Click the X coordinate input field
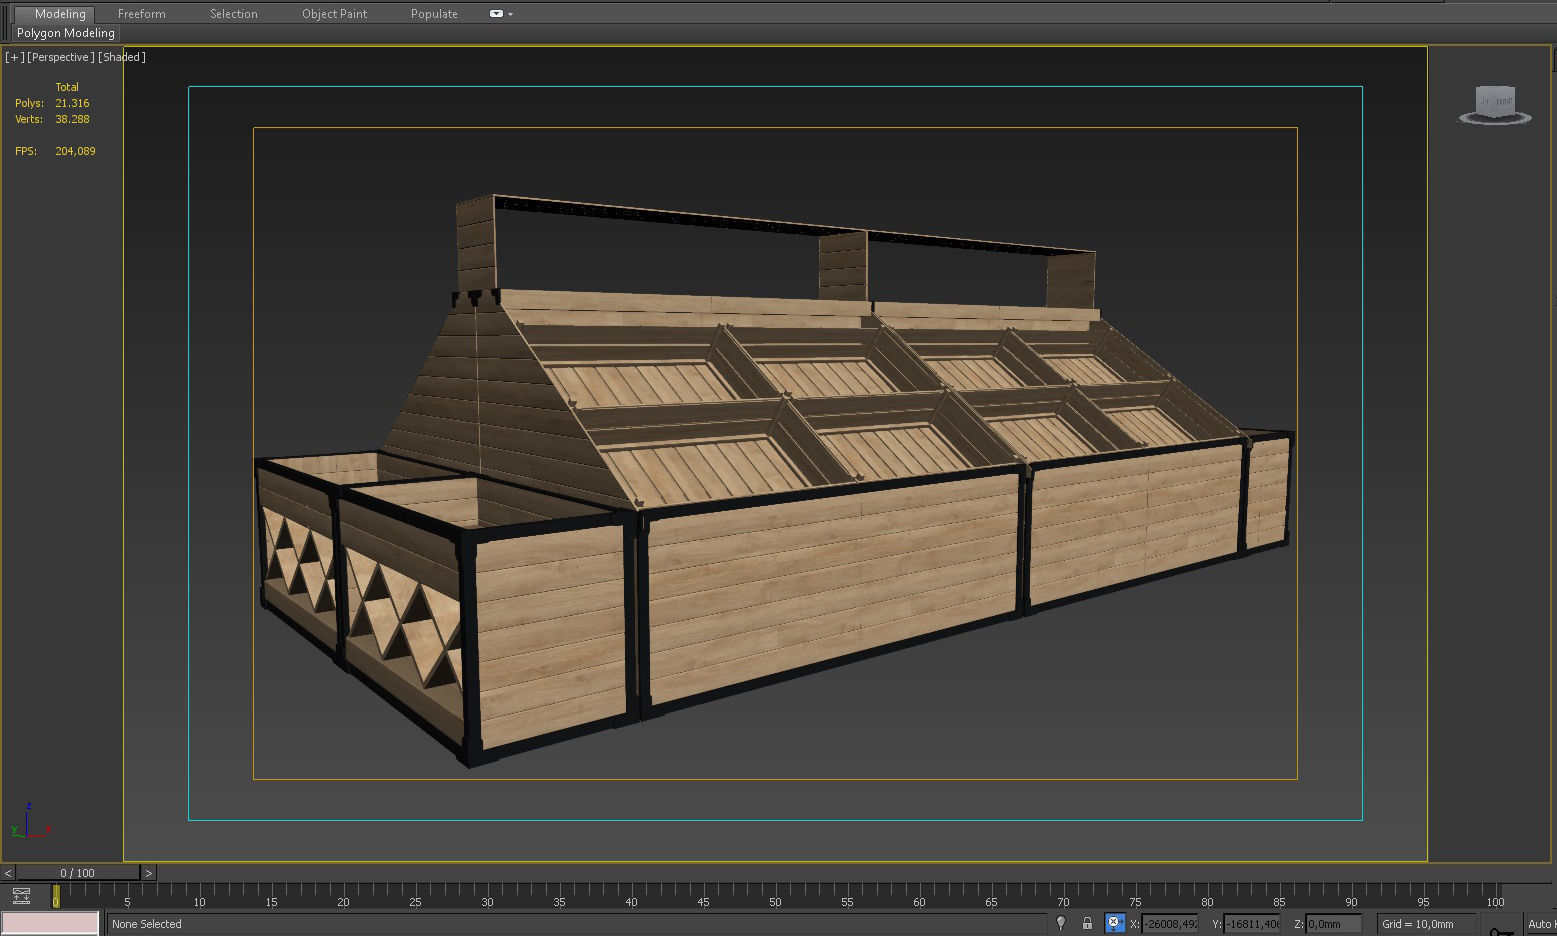 1170,924
